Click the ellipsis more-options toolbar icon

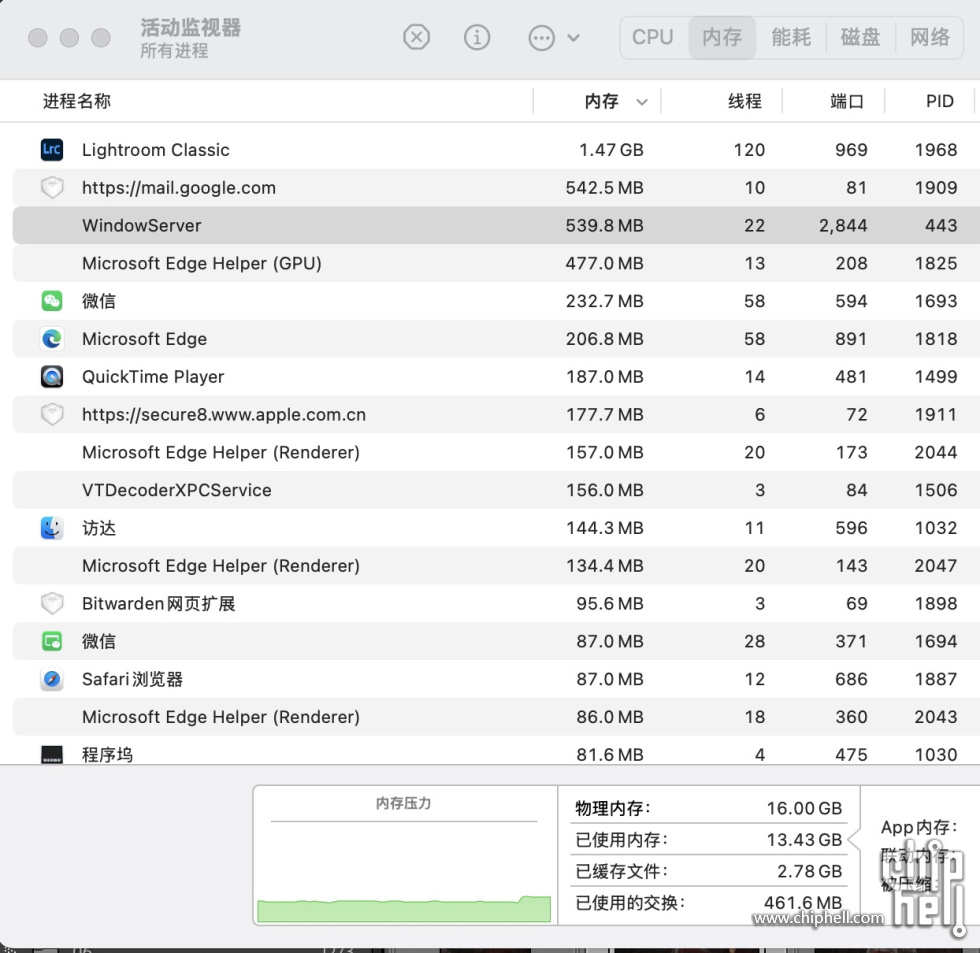pyautogui.click(x=541, y=37)
